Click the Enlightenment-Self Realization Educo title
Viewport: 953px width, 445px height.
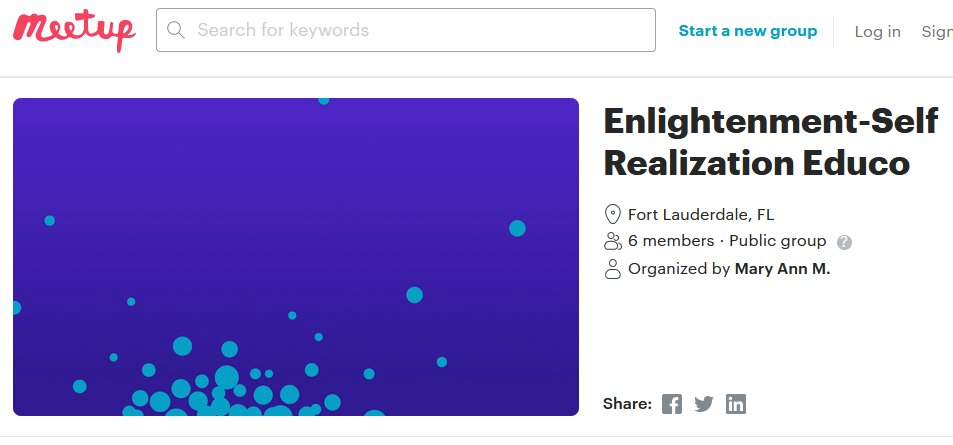click(x=770, y=141)
